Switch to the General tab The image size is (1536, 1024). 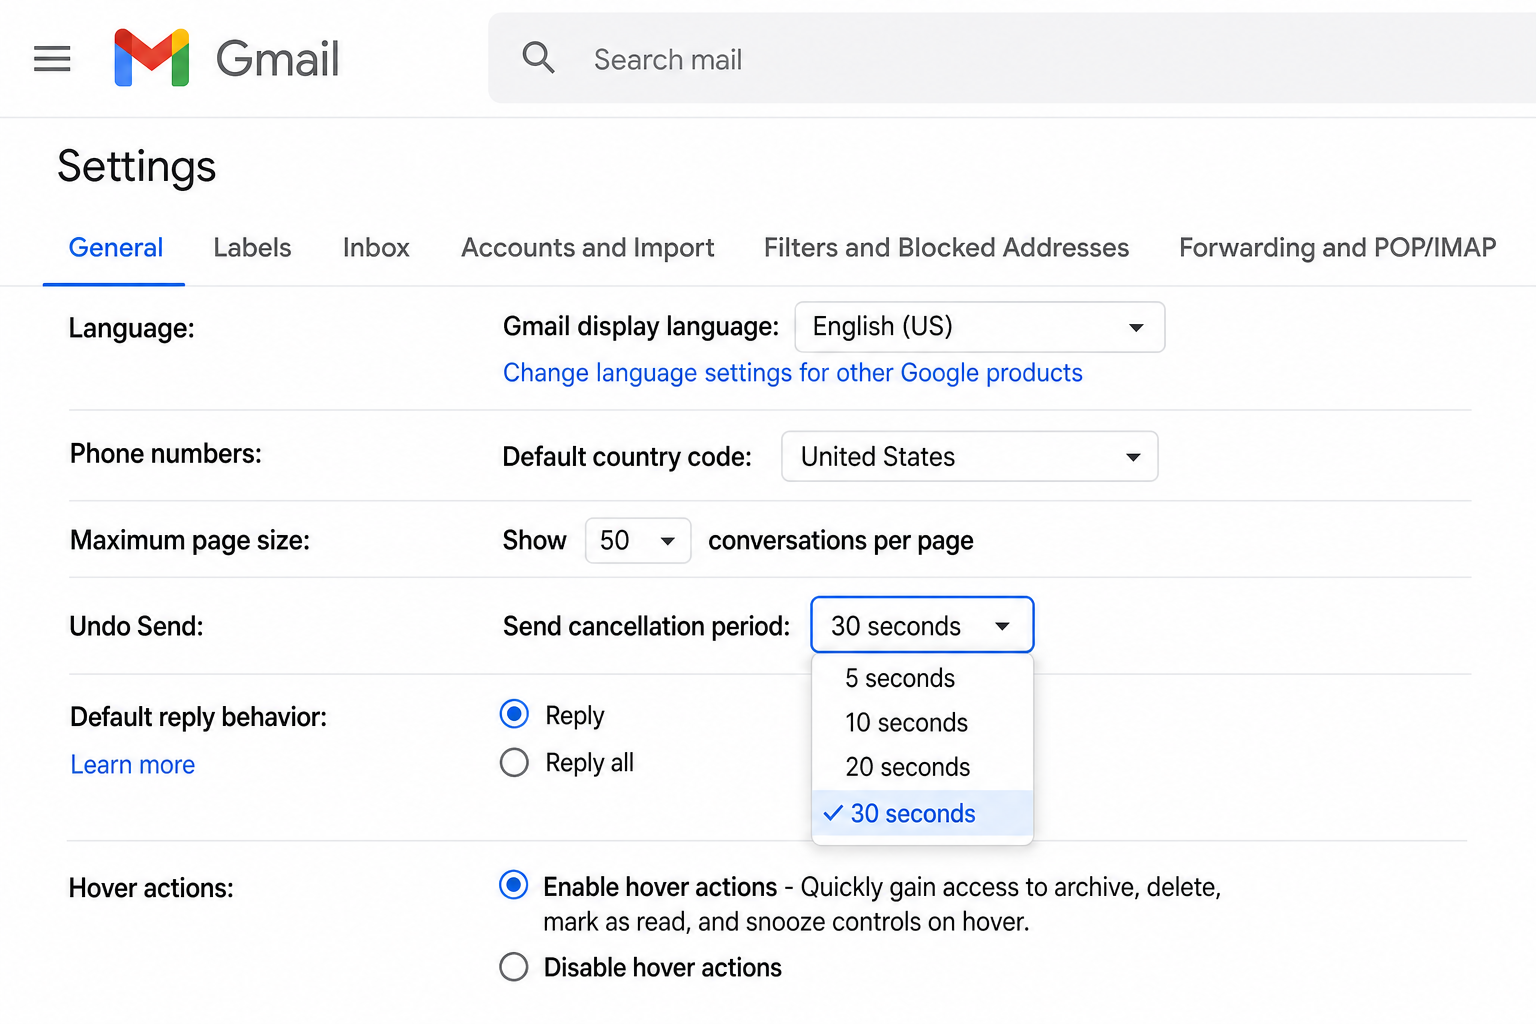[x=115, y=248]
